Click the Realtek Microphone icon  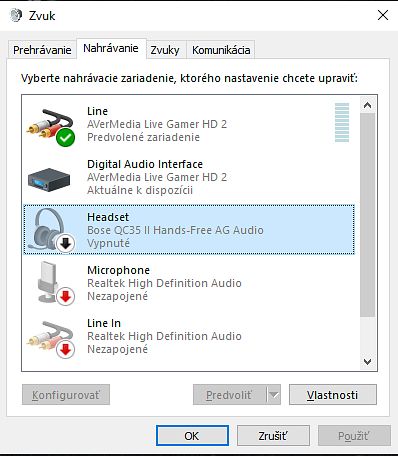coord(53,282)
